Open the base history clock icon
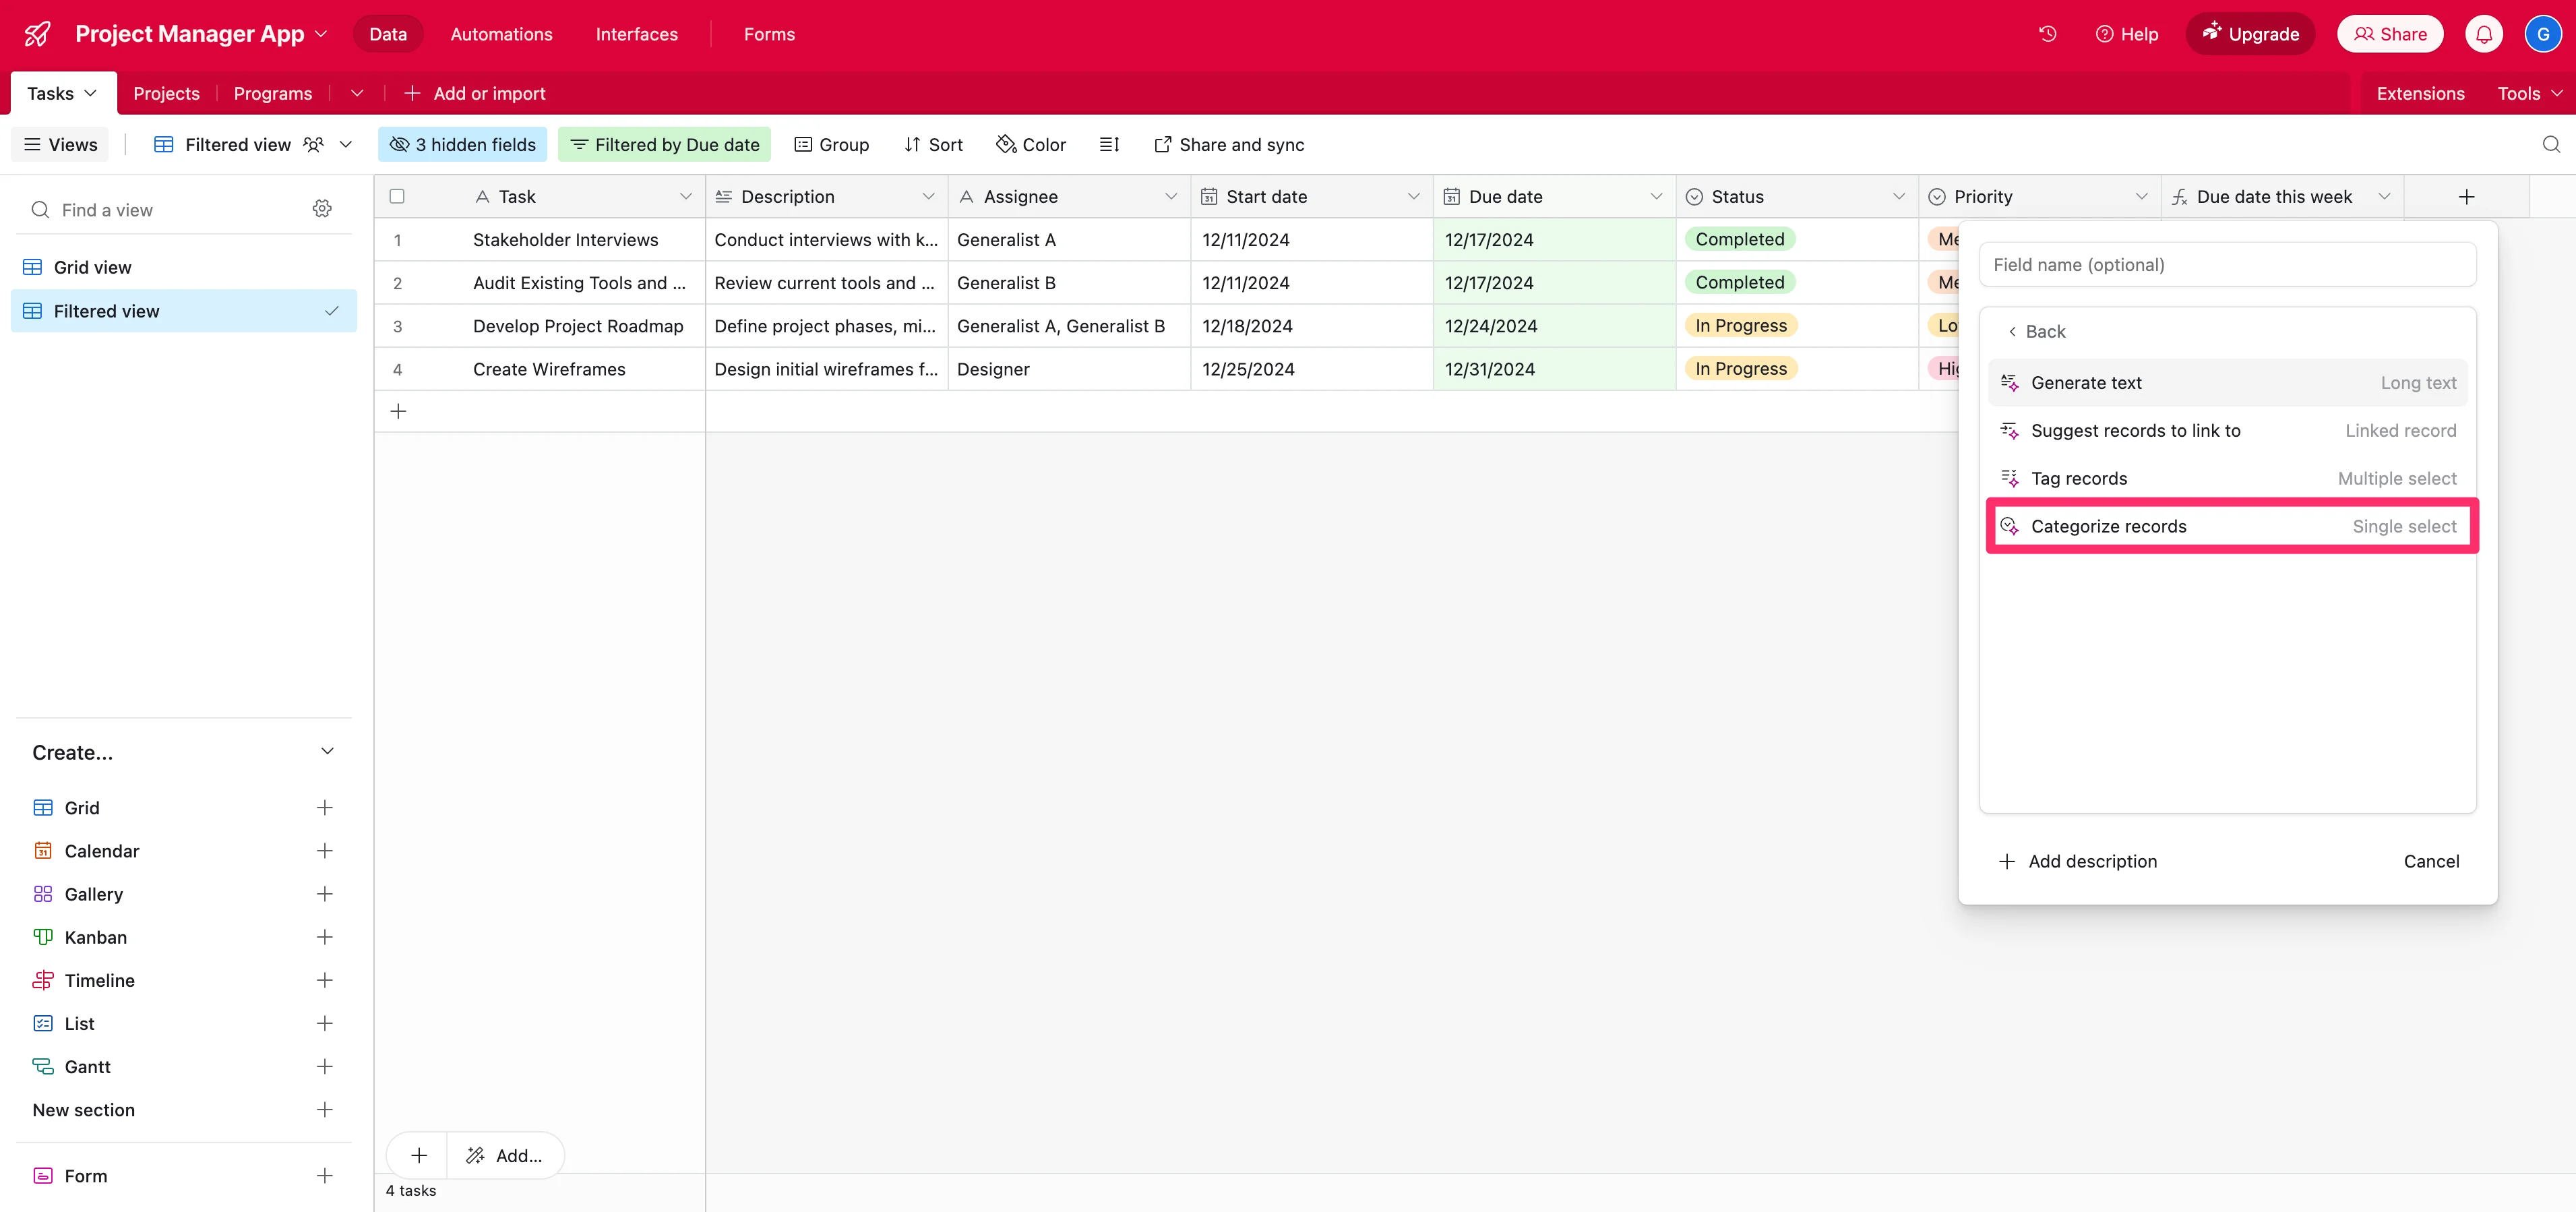Image resolution: width=2576 pixels, height=1212 pixels. point(2047,34)
